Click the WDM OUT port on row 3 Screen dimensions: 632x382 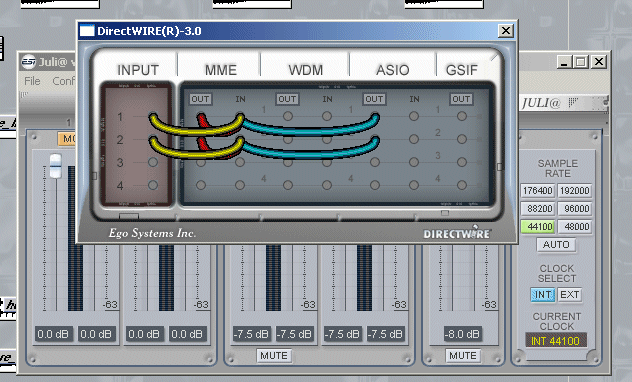(288, 162)
